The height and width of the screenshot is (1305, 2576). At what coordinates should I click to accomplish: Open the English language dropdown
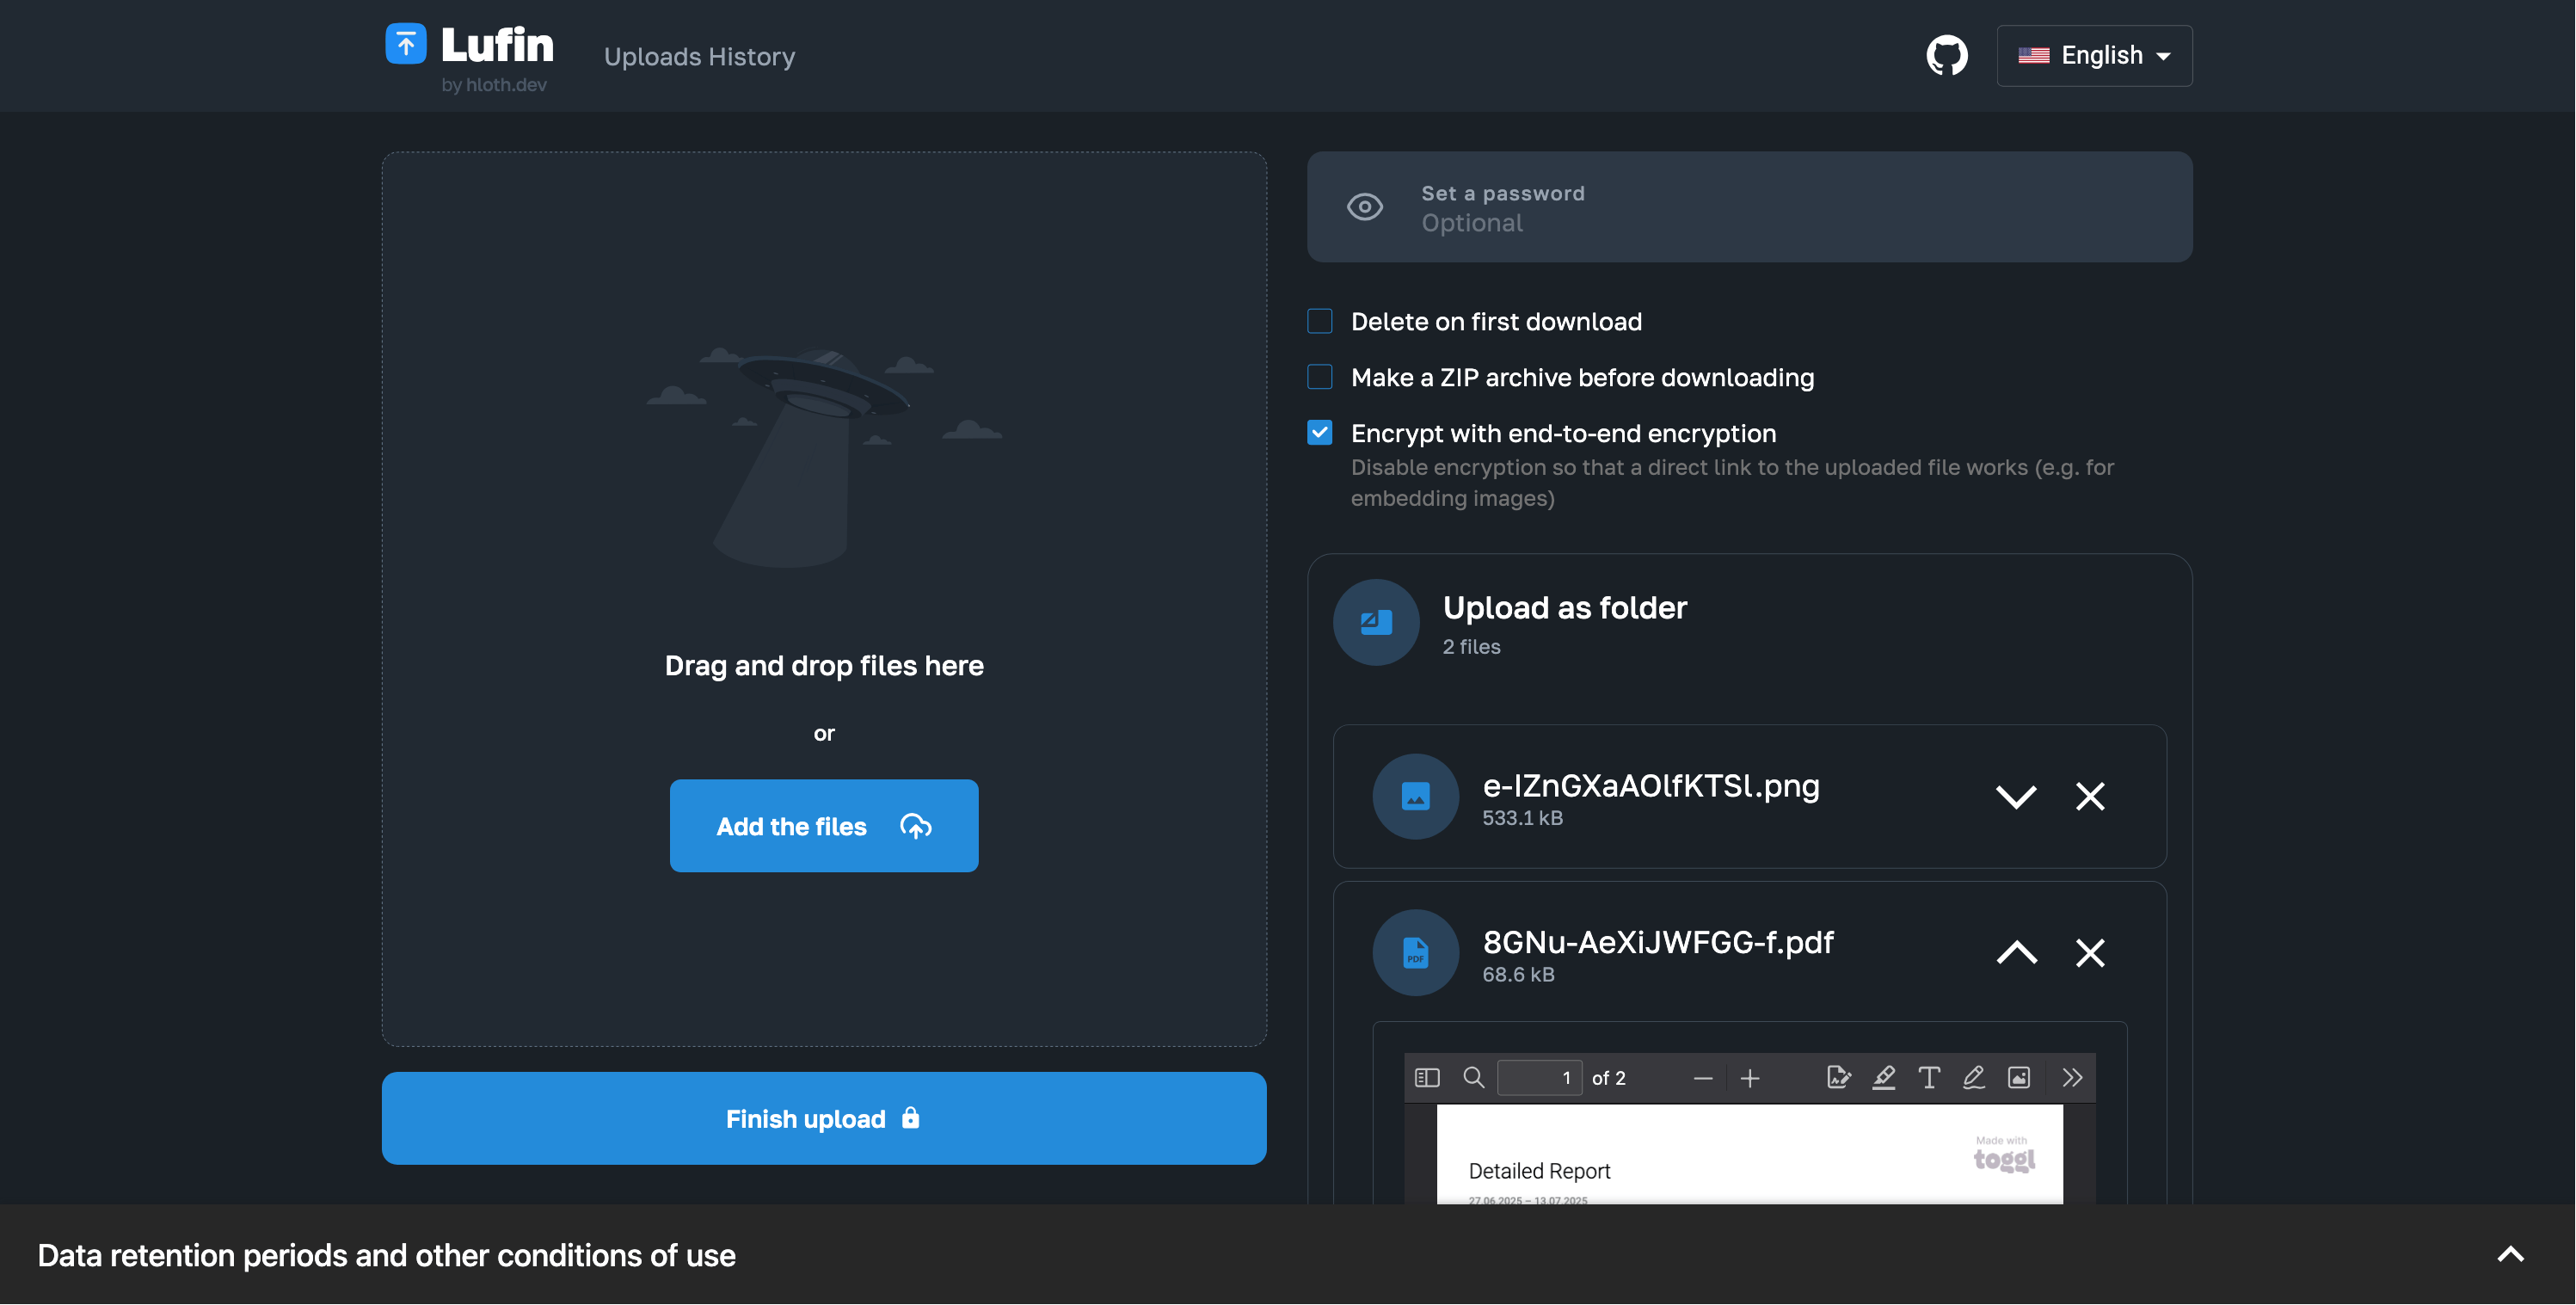pos(2094,55)
